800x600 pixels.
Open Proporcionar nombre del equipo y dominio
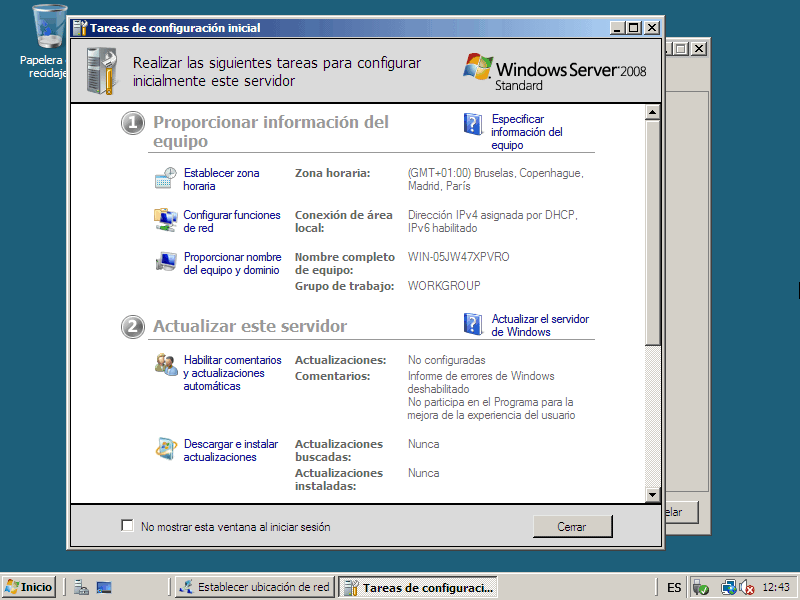[x=232, y=263]
